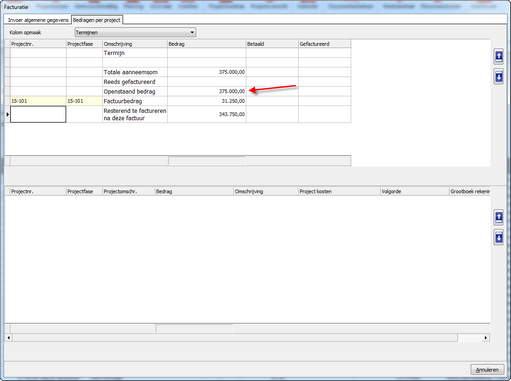The width and height of the screenshot is (511, 381).
Task: Select the 15-101 Projectfase cell
Action: coord(84,101)
